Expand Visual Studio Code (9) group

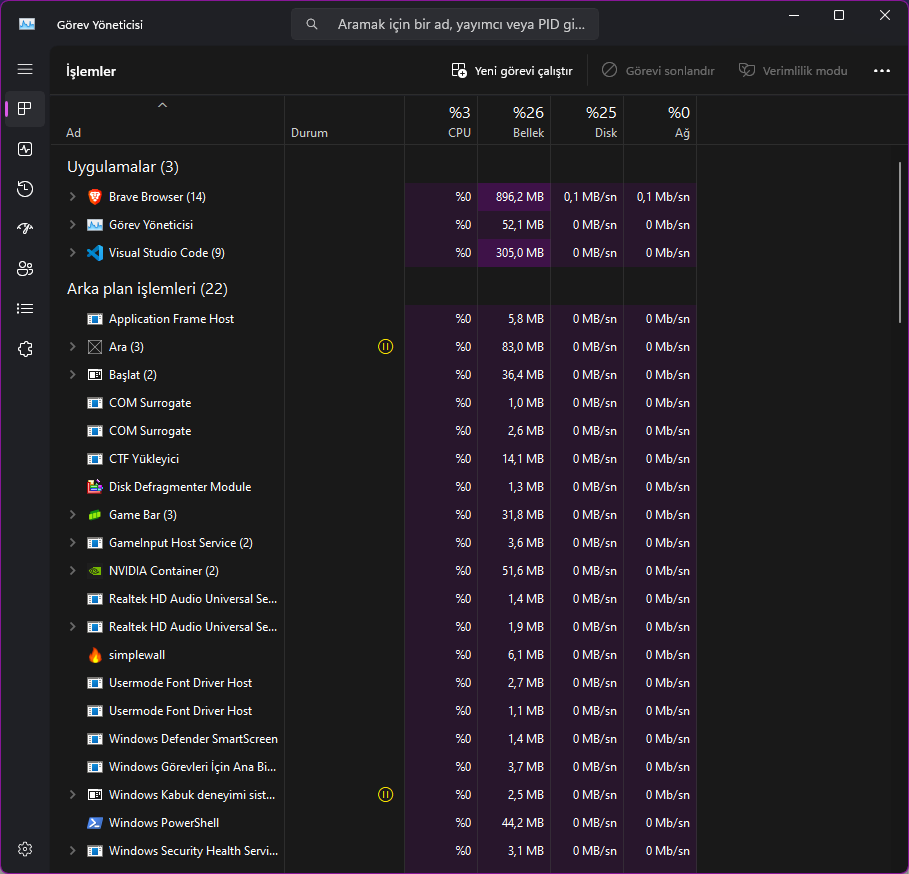tap(72, 253)
